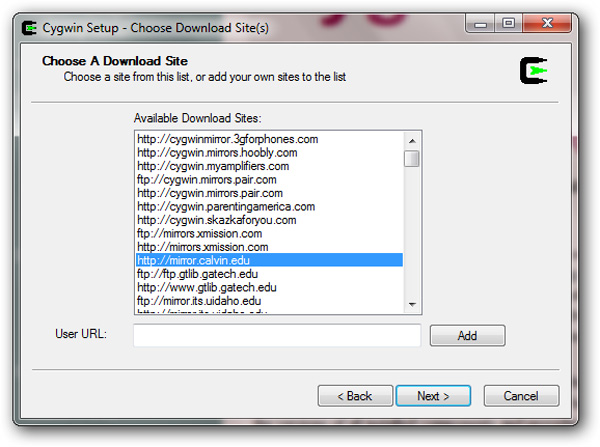Select http://cygwin.skazkaforyou.com
The height and width of the screenshot is (447, 600).
(269, 220)
